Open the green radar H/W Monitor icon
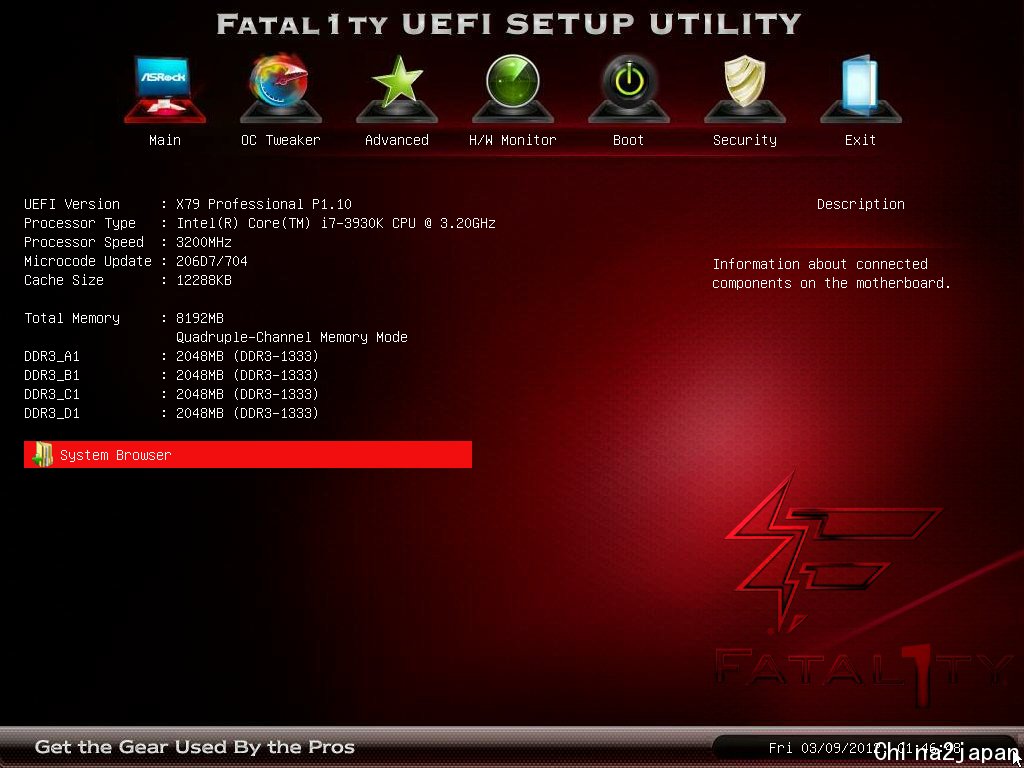Image resolution: width=1024 pixels, height=768 pixels. click(x=513, y=89)
